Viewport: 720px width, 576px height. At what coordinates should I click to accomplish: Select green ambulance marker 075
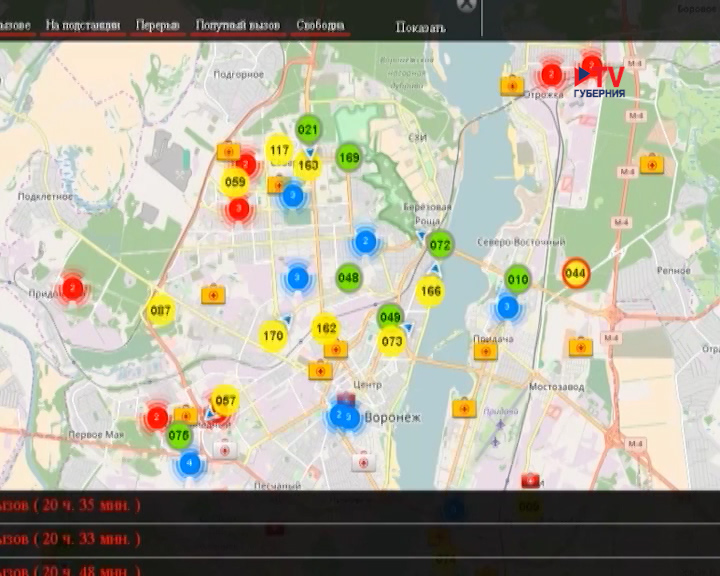point(179,435)
